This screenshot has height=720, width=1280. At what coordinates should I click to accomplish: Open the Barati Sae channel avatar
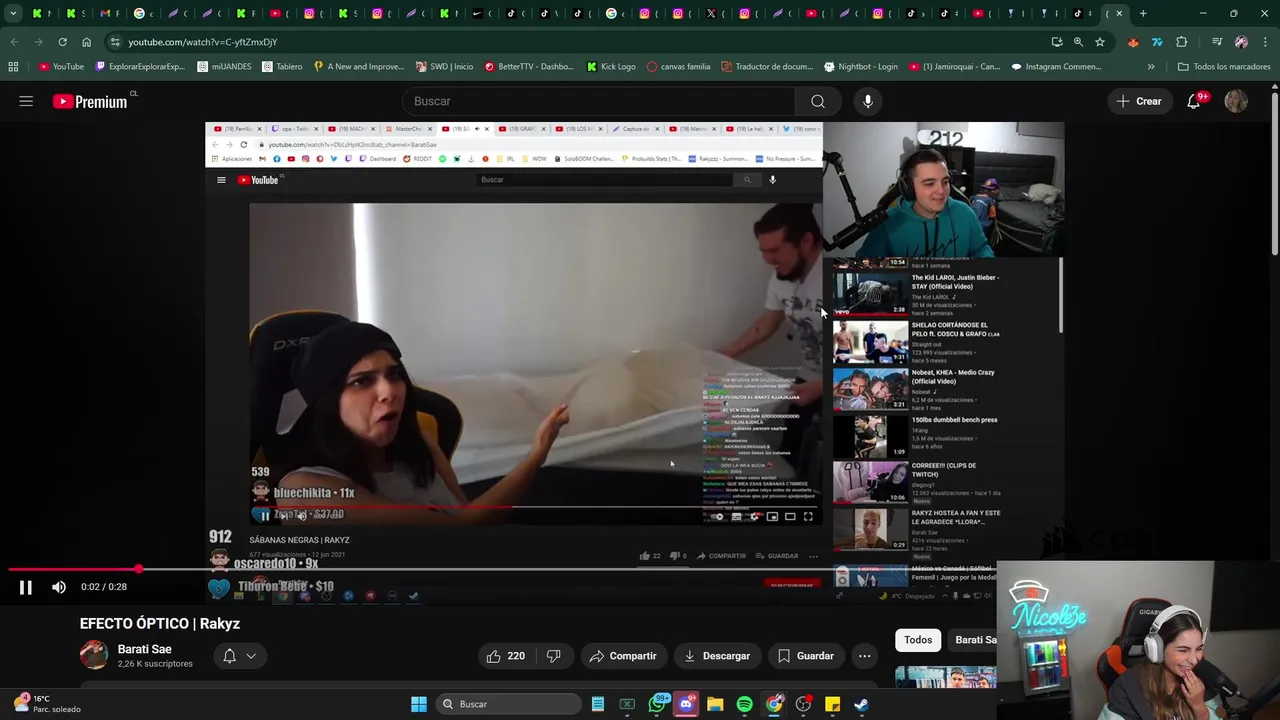point(94,655)
